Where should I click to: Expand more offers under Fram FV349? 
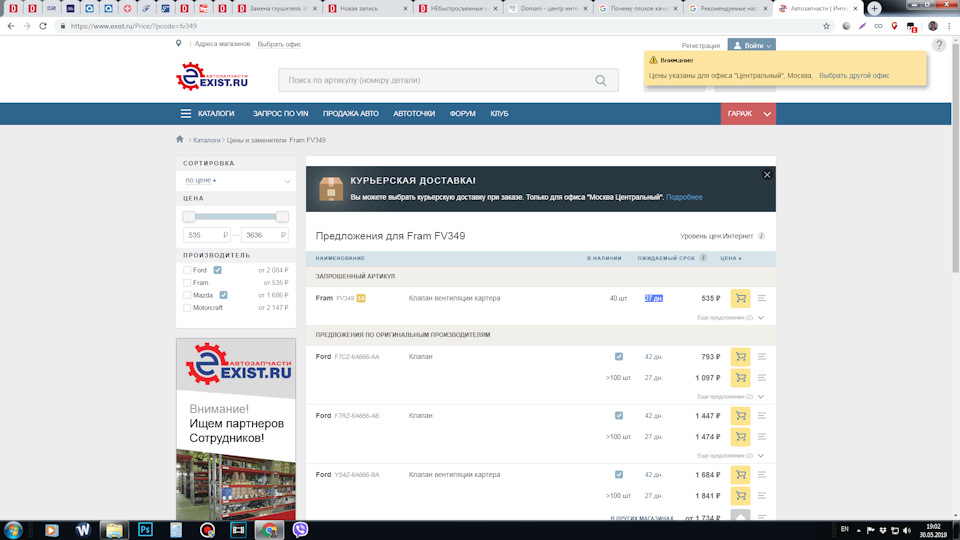tap(730, 318)
